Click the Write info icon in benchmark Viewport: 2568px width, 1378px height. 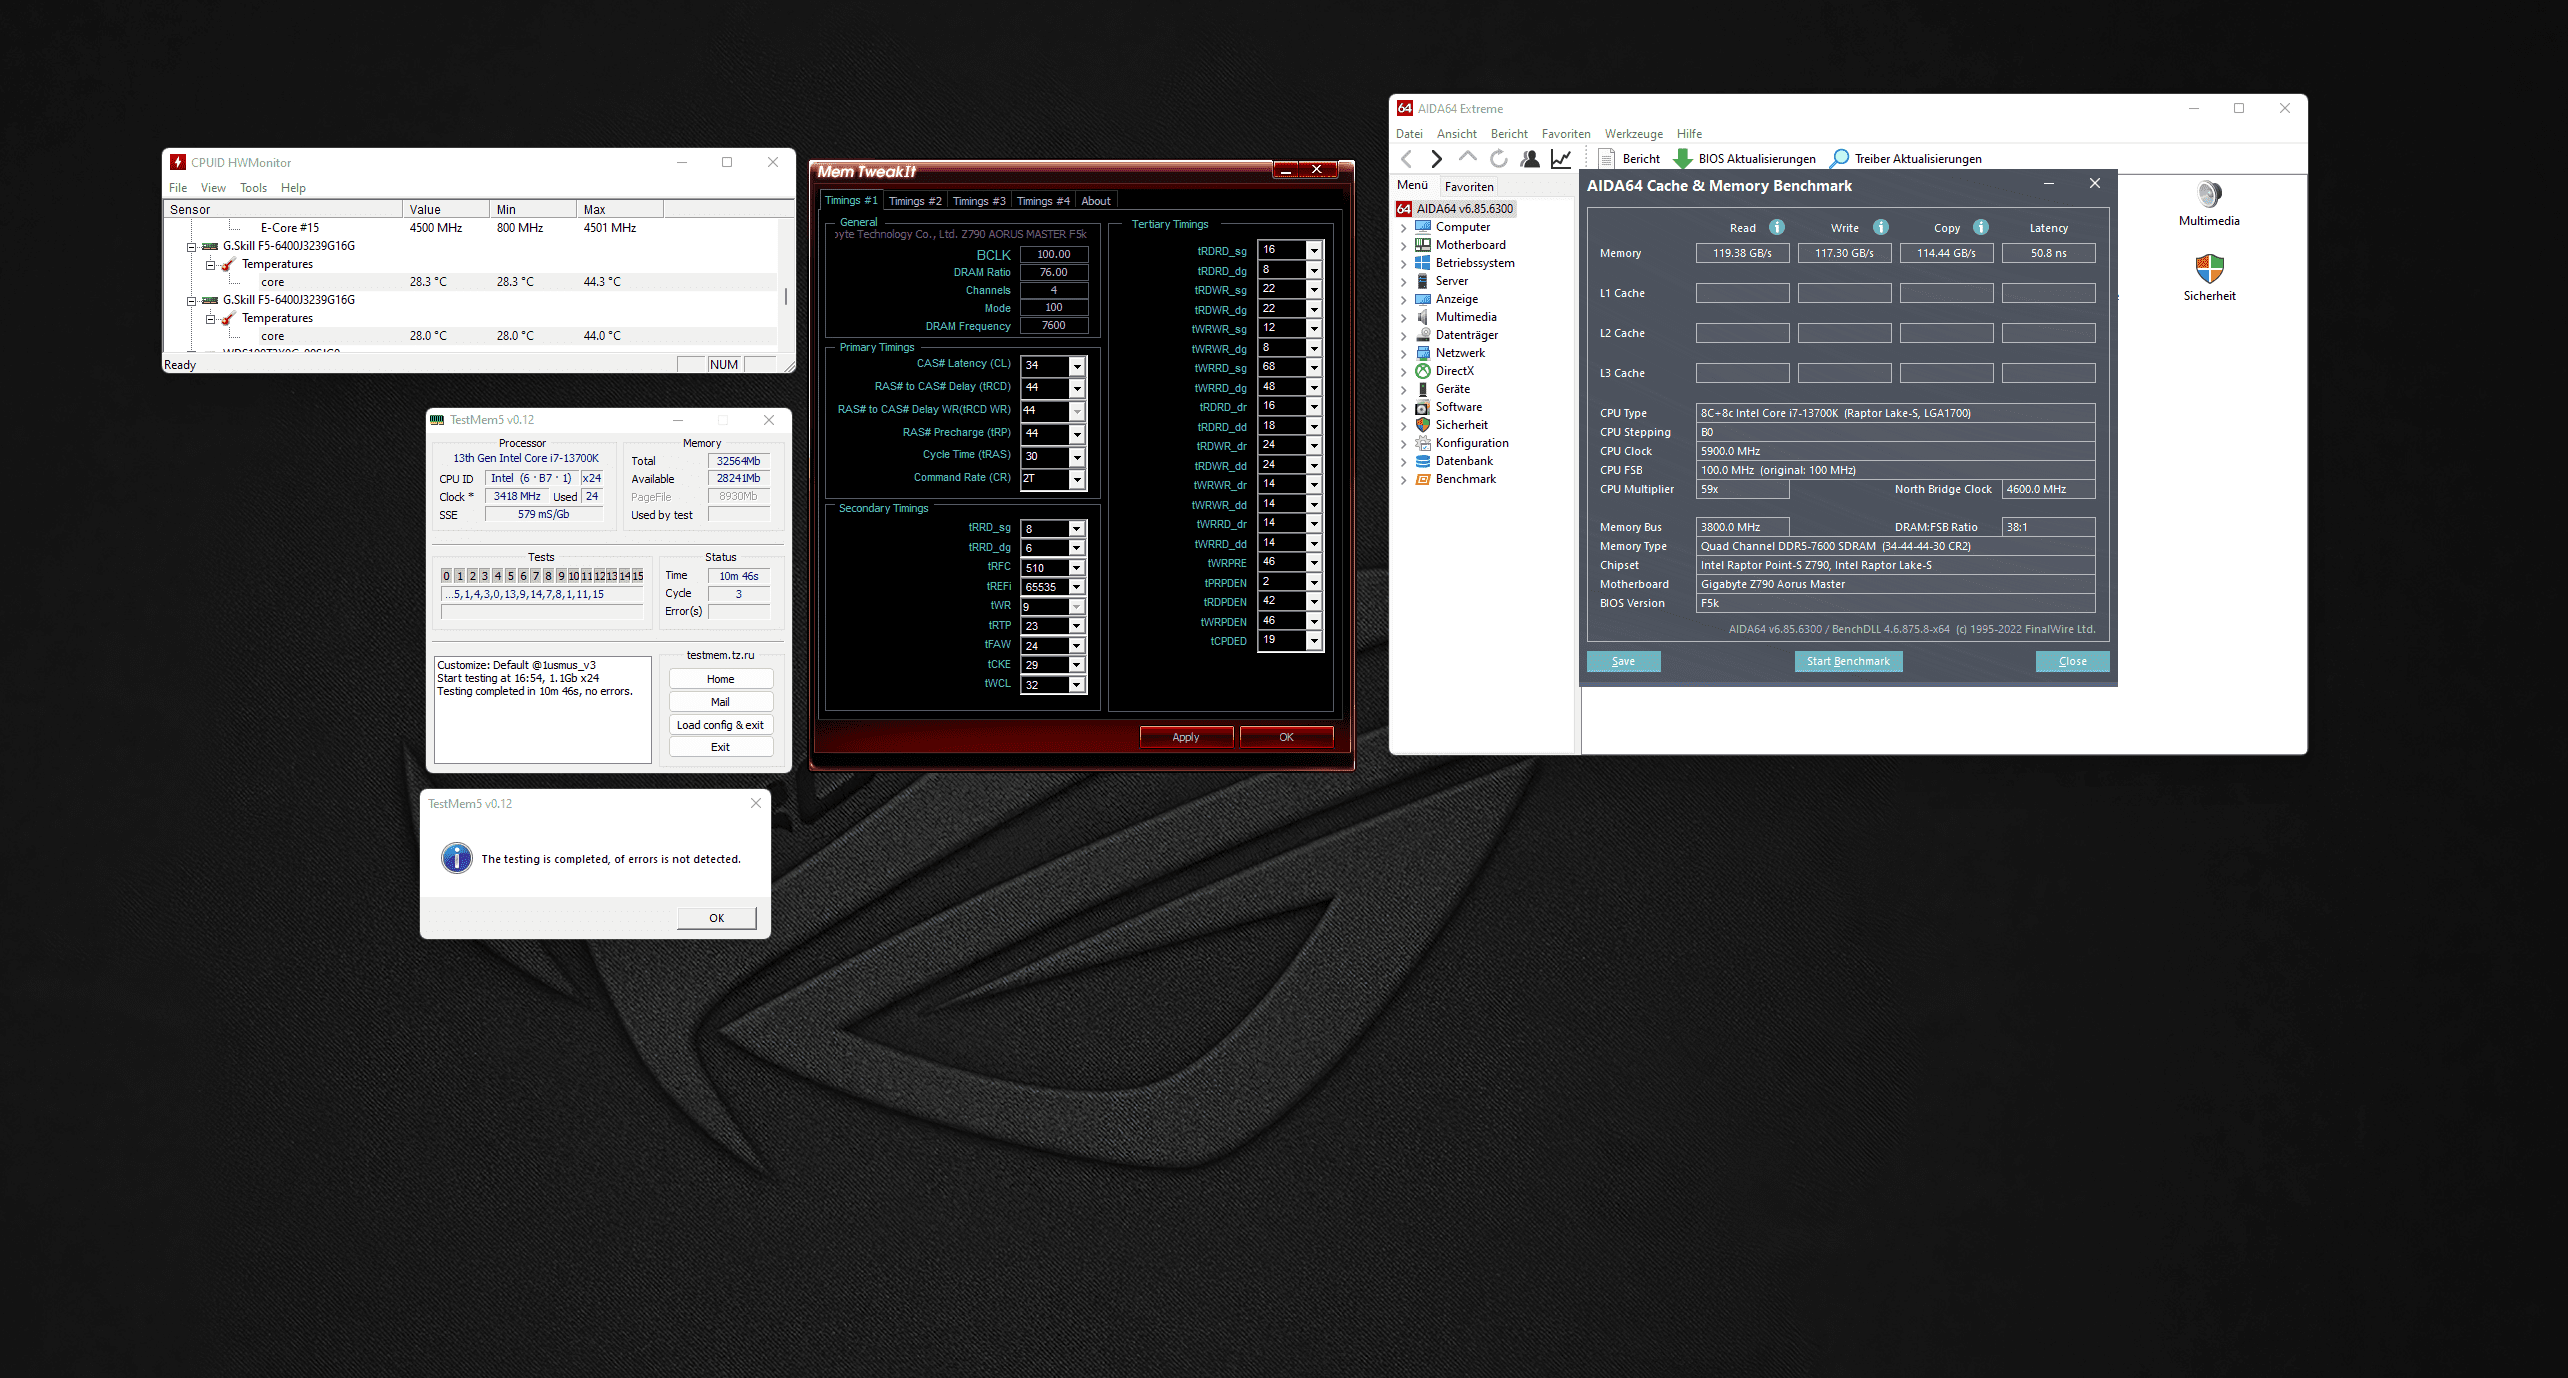point(1881,227)
